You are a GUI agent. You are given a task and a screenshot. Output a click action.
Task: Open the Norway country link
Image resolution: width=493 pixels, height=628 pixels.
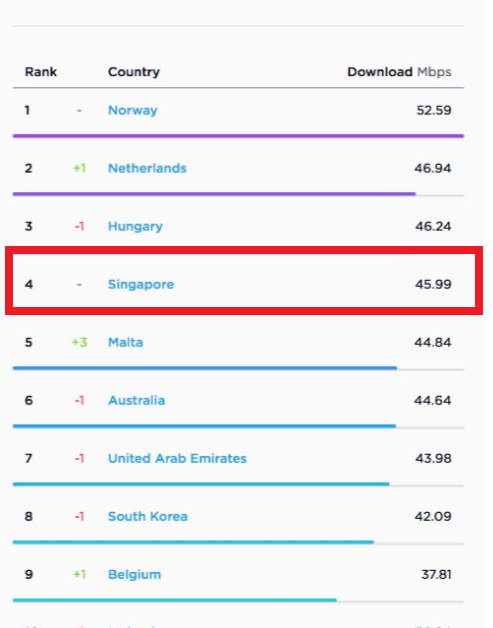point(133,110)
